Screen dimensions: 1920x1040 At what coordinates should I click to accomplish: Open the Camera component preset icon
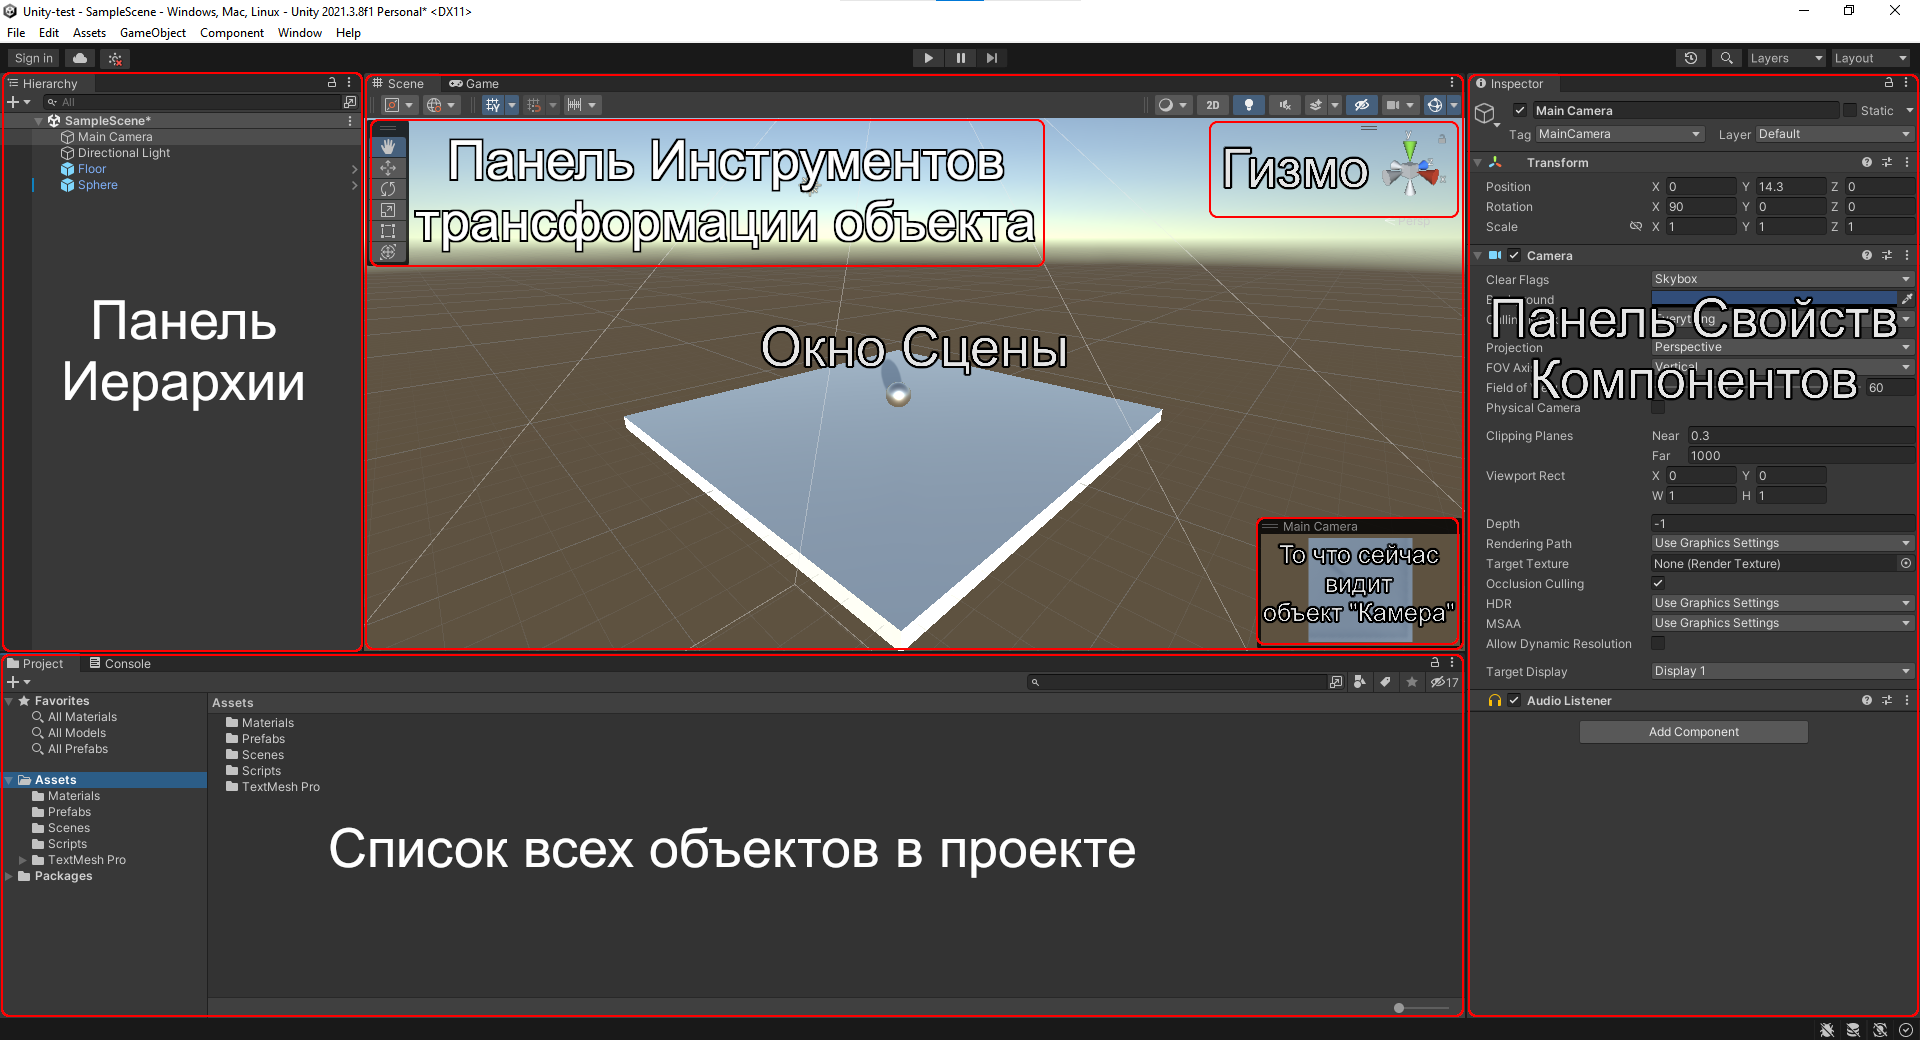point(1887,255)
